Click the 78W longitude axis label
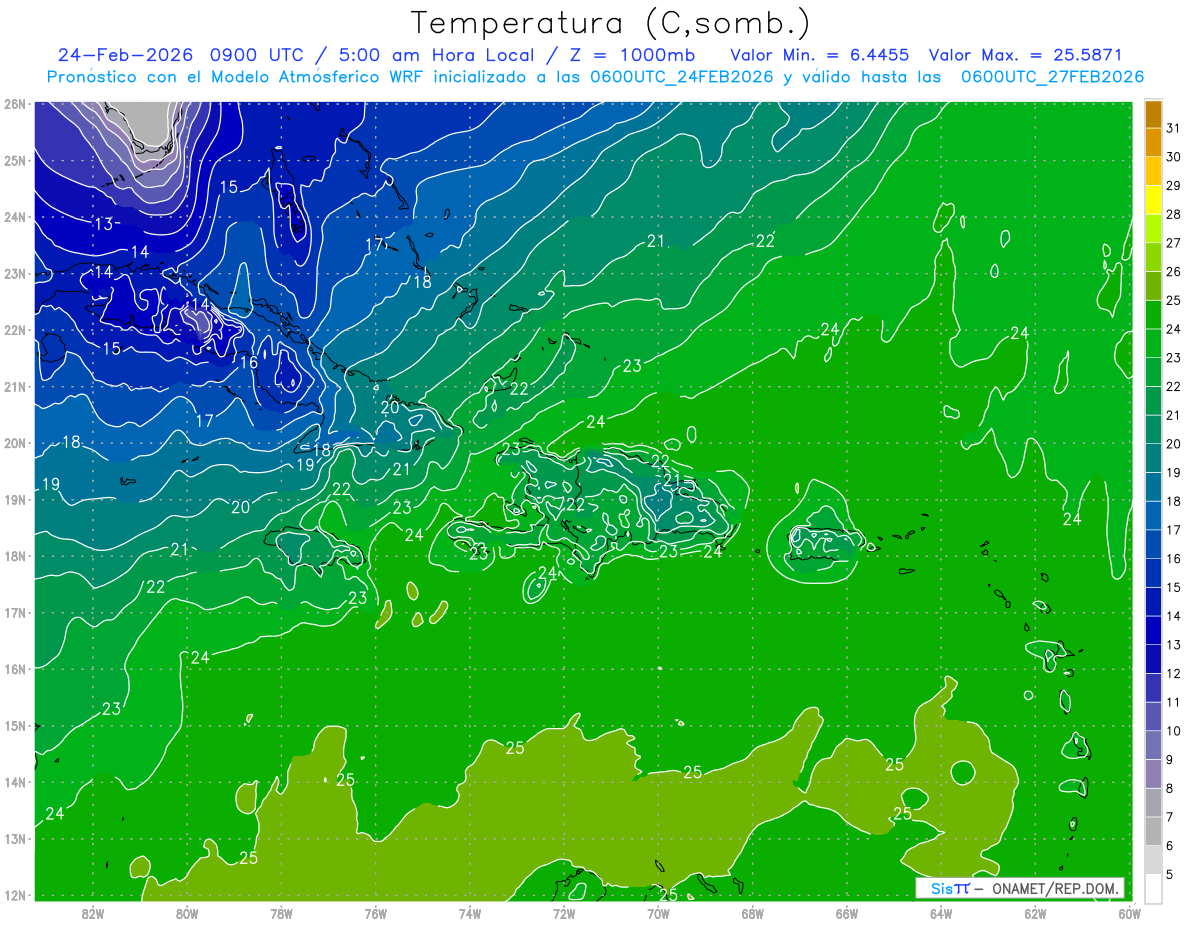This screenshot has height=927, width=1200. point(281,913)
